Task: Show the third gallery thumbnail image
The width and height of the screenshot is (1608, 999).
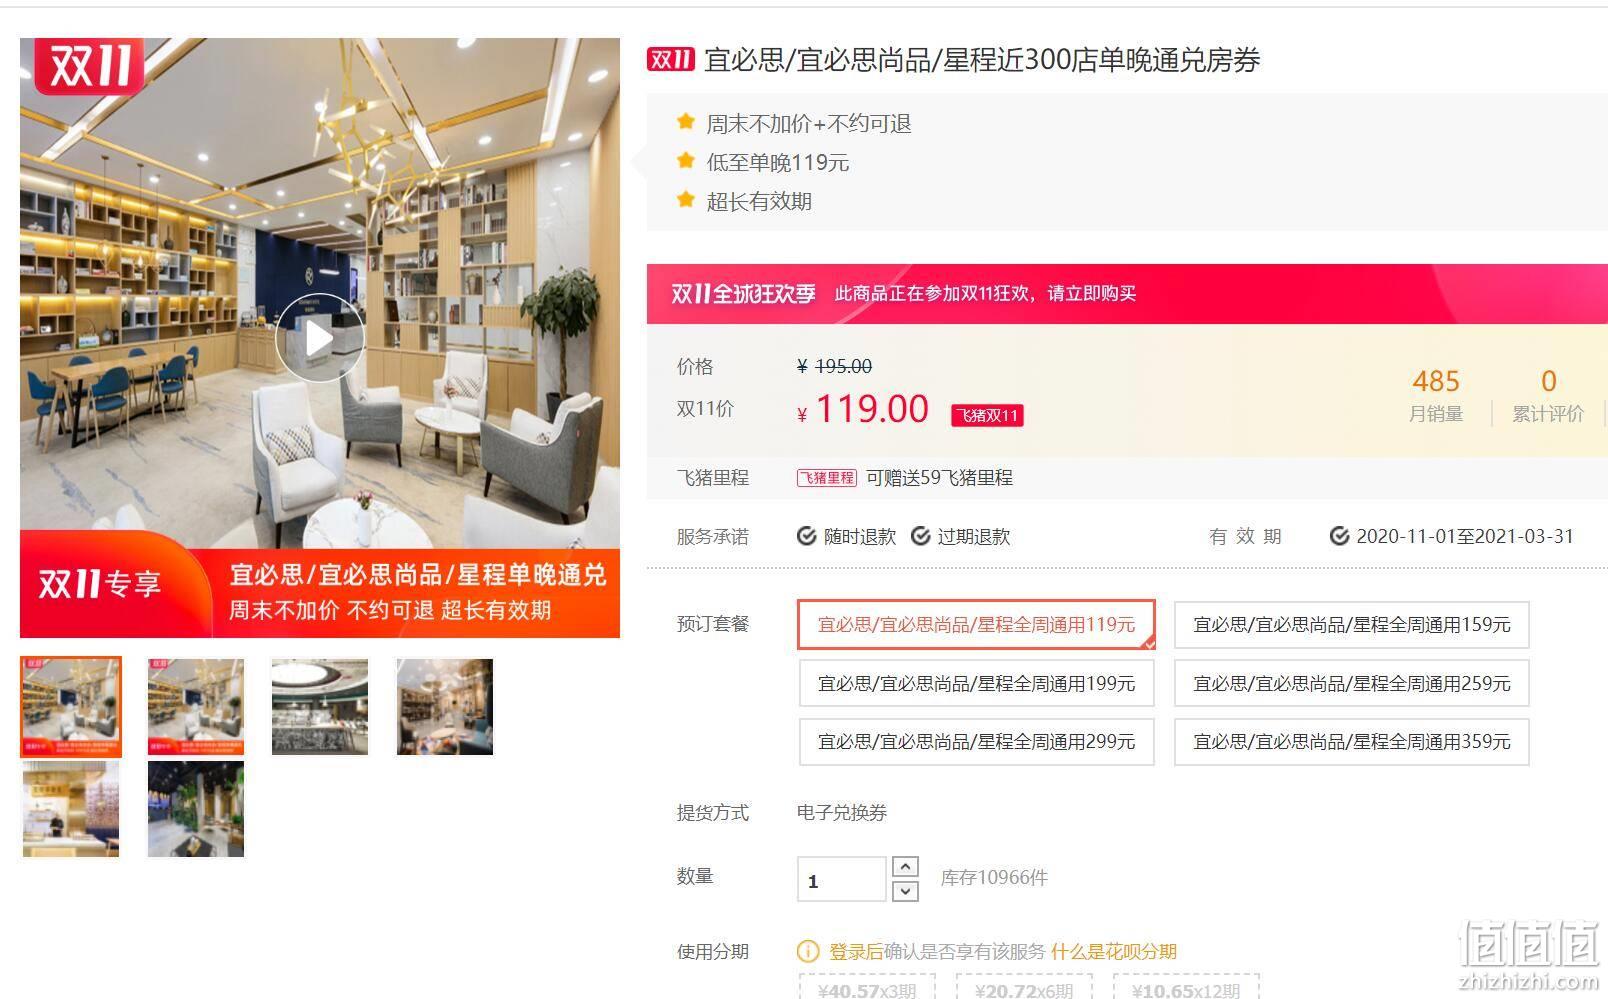Action: pos(320,707)
